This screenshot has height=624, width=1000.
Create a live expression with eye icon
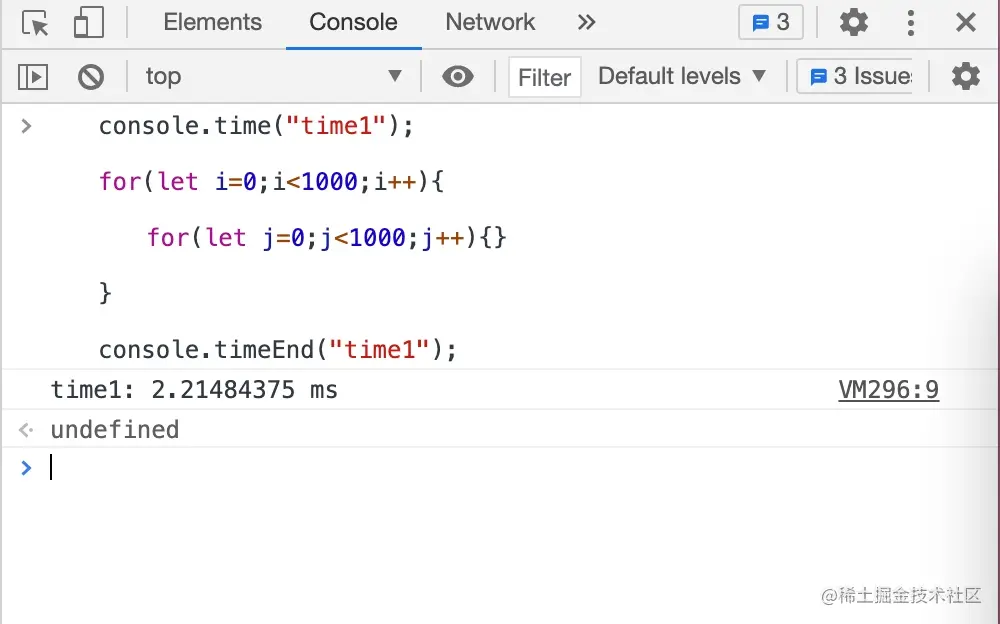click(458, 77)
